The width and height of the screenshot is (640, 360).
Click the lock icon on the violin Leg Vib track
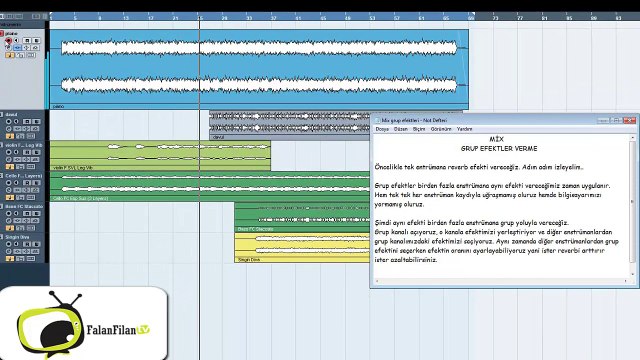coord(20,167)
